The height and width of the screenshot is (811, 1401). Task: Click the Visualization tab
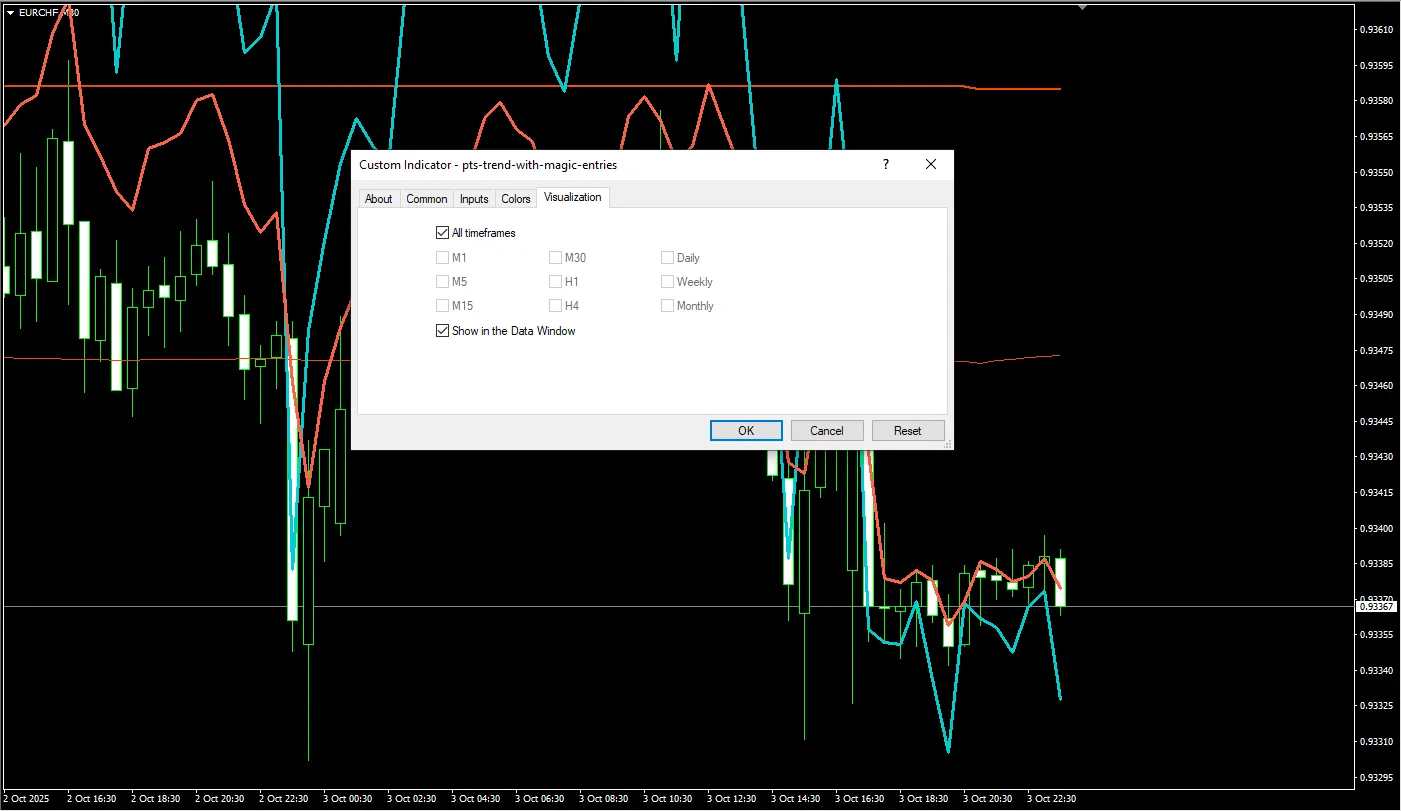click(x=573, y=197)
